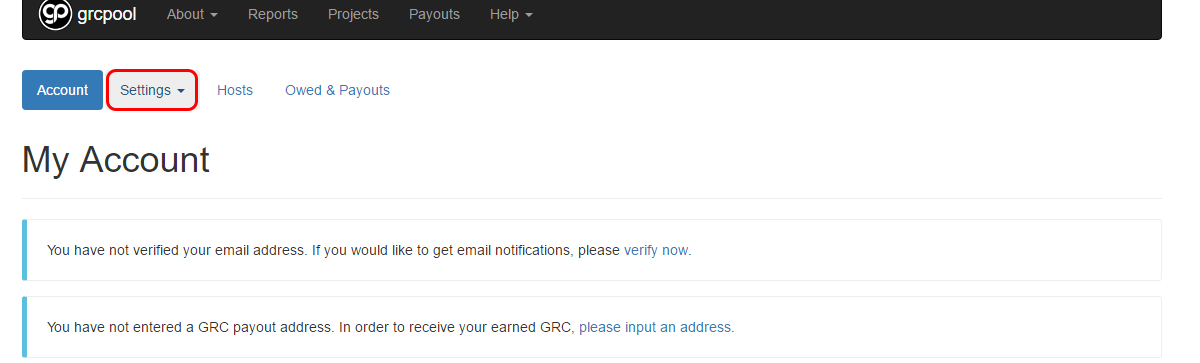Viewport: 1200px width, 363px height.
Task: Click the grcpool circular logo icon
Action: pyautogui.click(x=55, y=14)
